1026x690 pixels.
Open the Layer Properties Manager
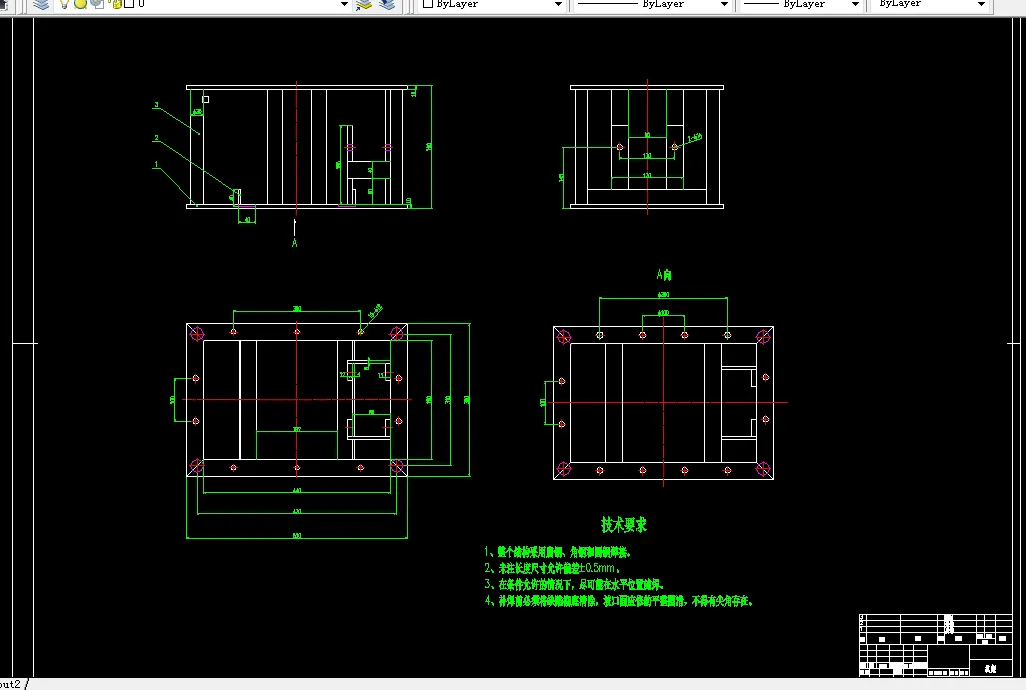41,5
